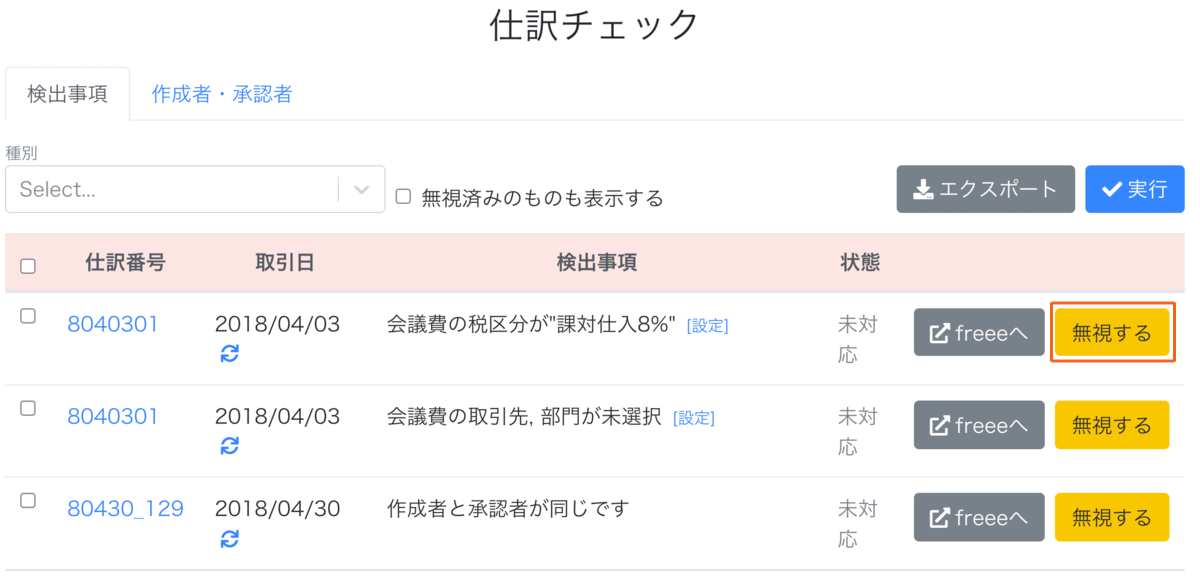
Task: Check the row box for 80430_129
Action: click(x=28, y=500)
